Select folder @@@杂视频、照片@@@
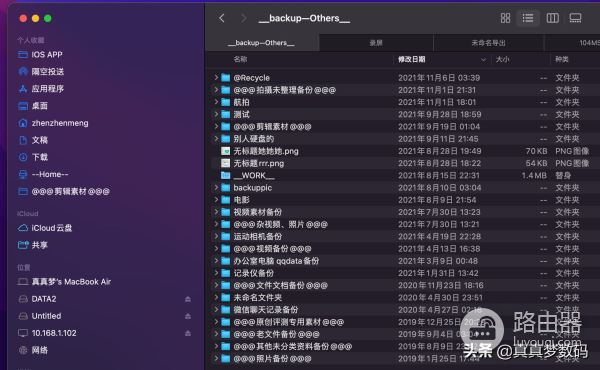 point(280,224)
